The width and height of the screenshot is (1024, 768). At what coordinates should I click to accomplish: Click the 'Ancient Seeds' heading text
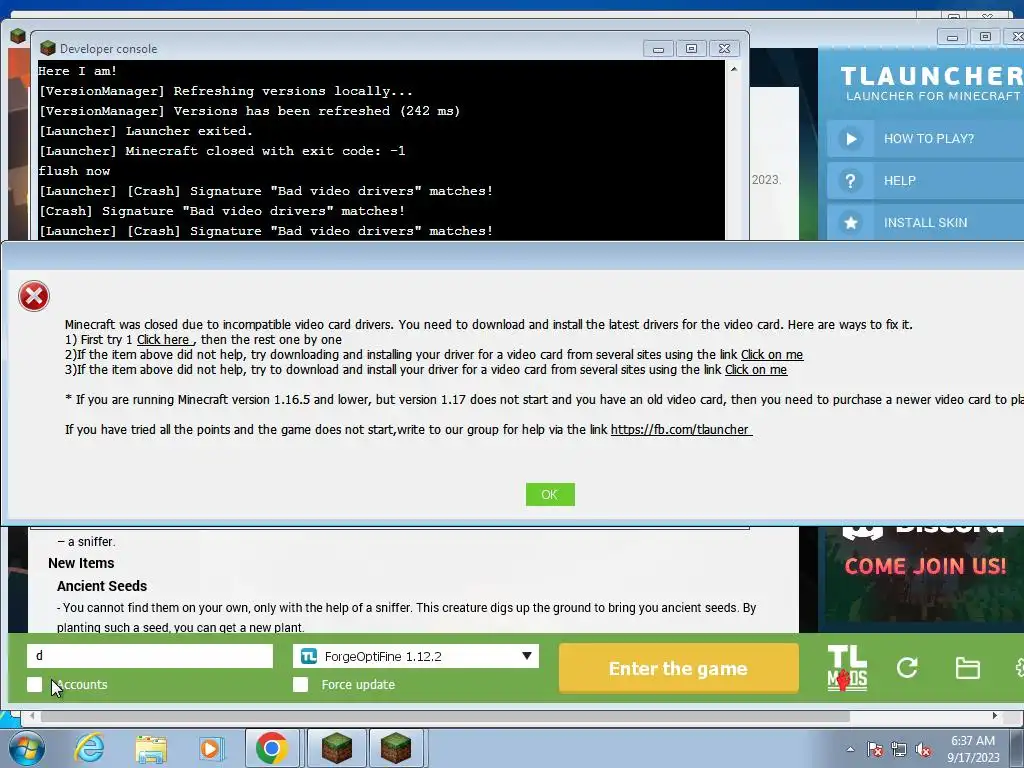coord(102,586)
